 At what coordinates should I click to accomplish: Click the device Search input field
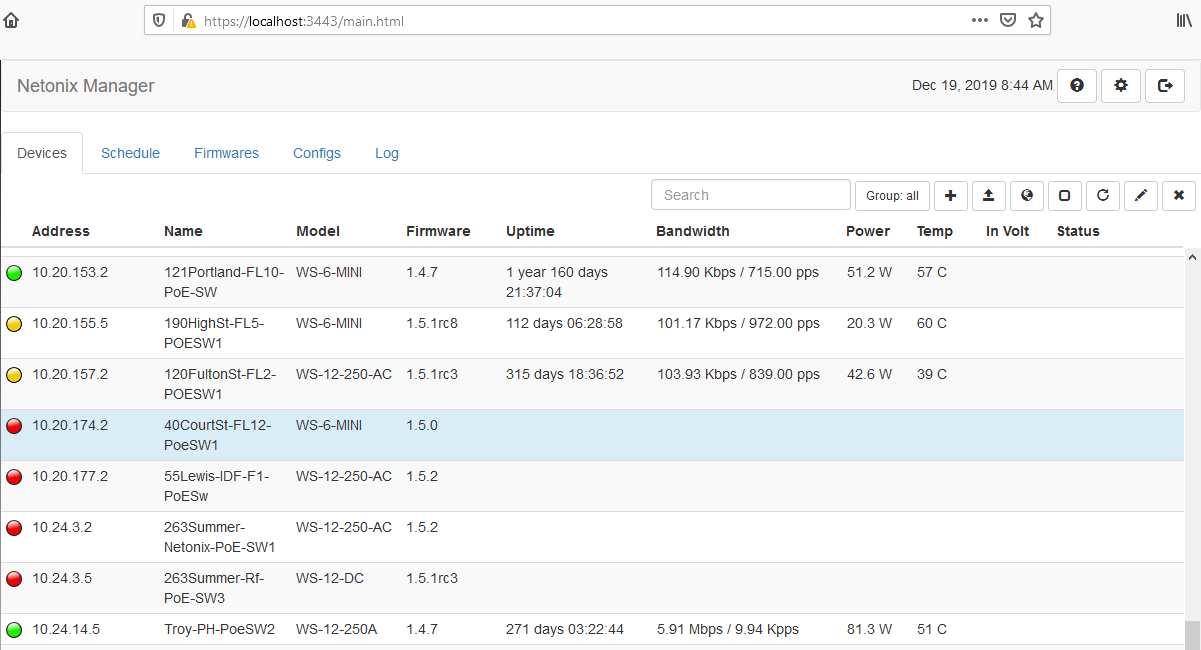[x=750, y=195]
